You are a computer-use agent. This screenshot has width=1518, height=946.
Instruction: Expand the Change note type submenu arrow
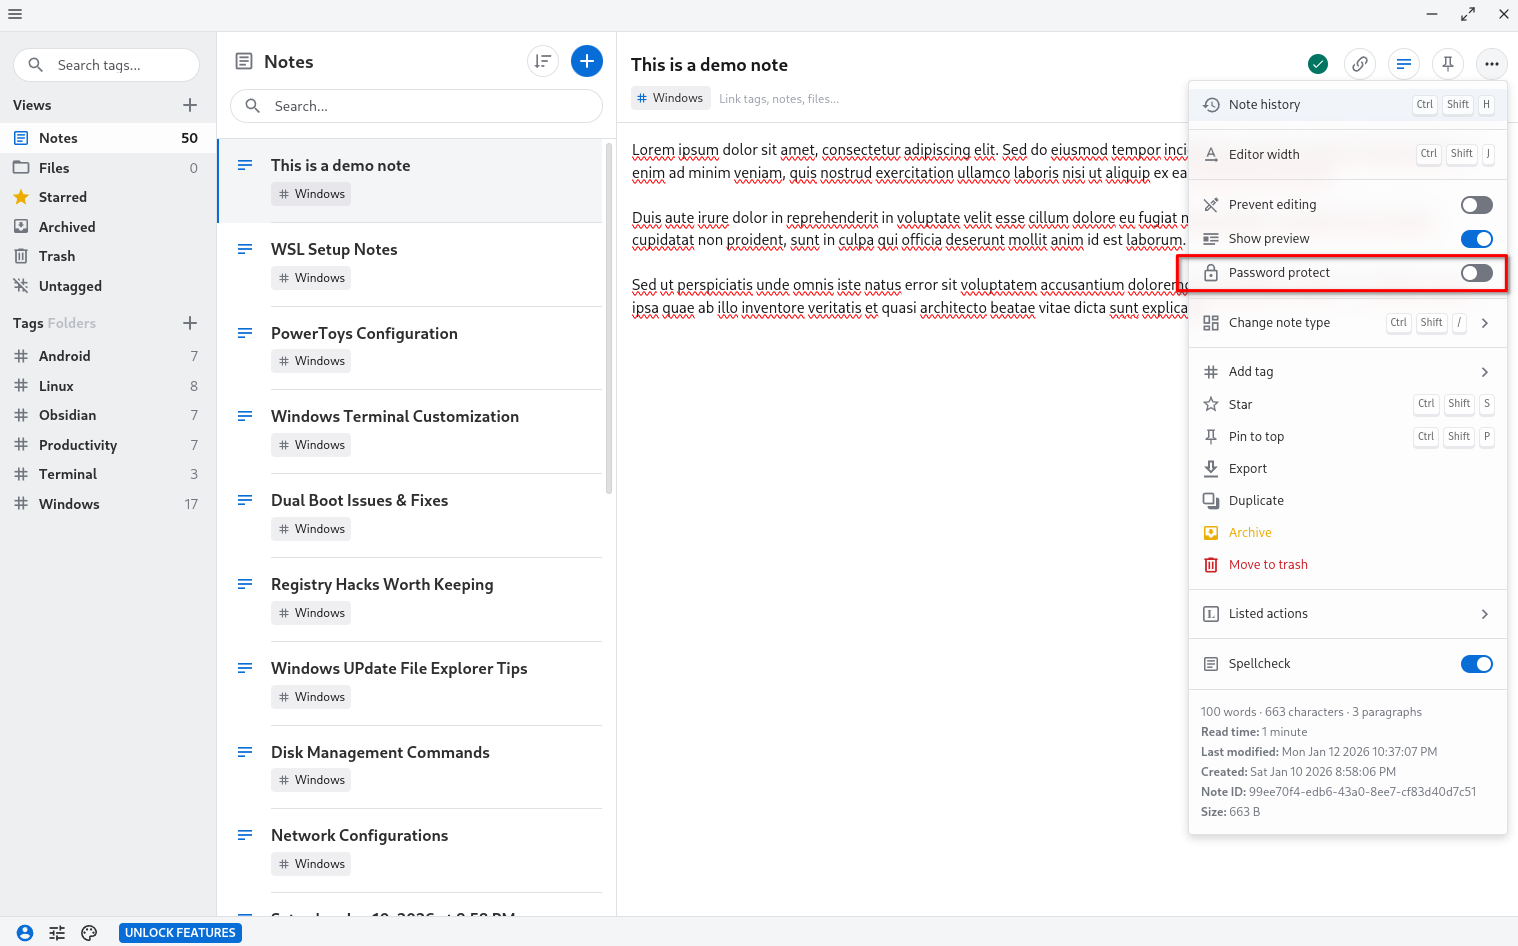pos(1485,323)
